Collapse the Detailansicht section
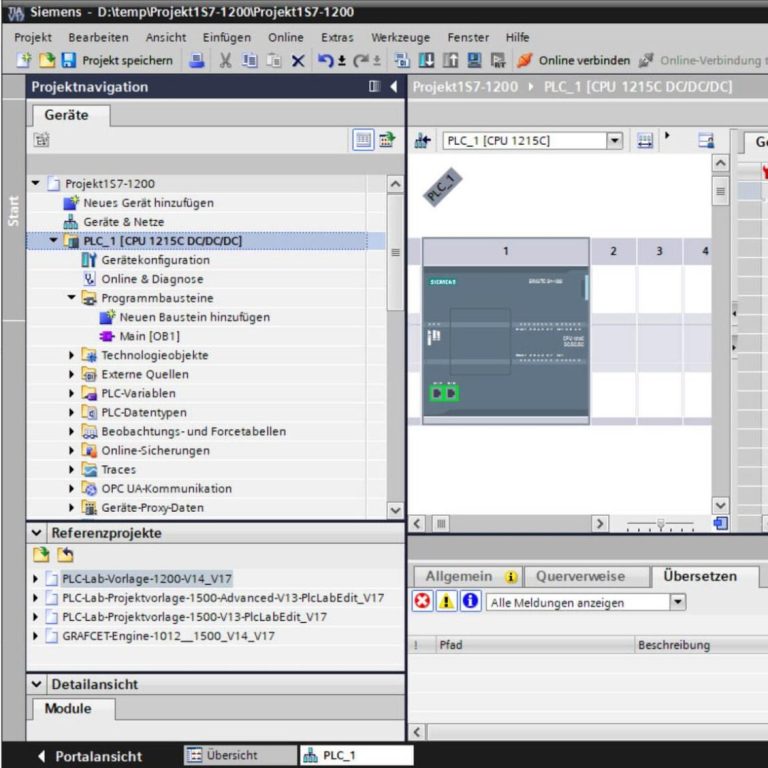Viewport: 768px width, 768px height. click(x=37, y=684)
